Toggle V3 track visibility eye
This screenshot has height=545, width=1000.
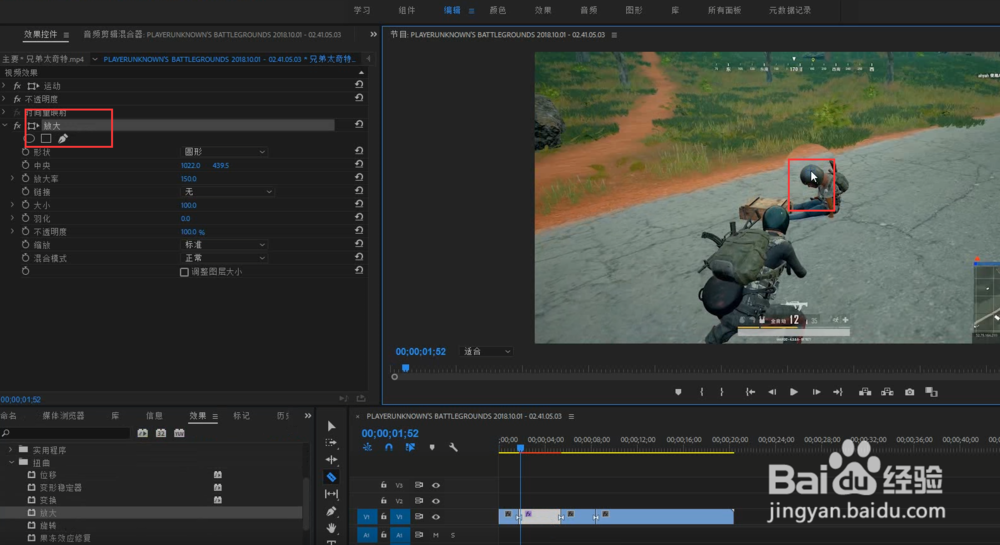436,485
